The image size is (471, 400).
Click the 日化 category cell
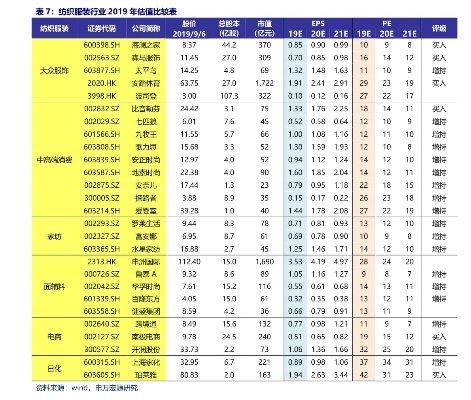(x=54, y=369)
